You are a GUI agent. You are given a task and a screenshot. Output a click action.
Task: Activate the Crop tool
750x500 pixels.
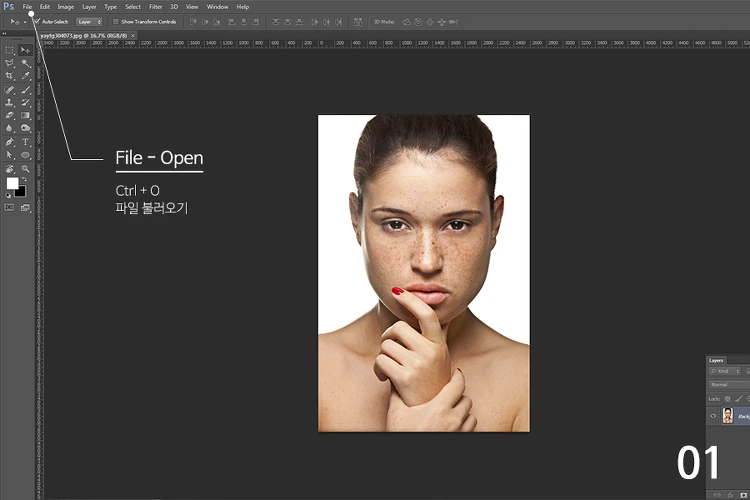tap(10, 76)
